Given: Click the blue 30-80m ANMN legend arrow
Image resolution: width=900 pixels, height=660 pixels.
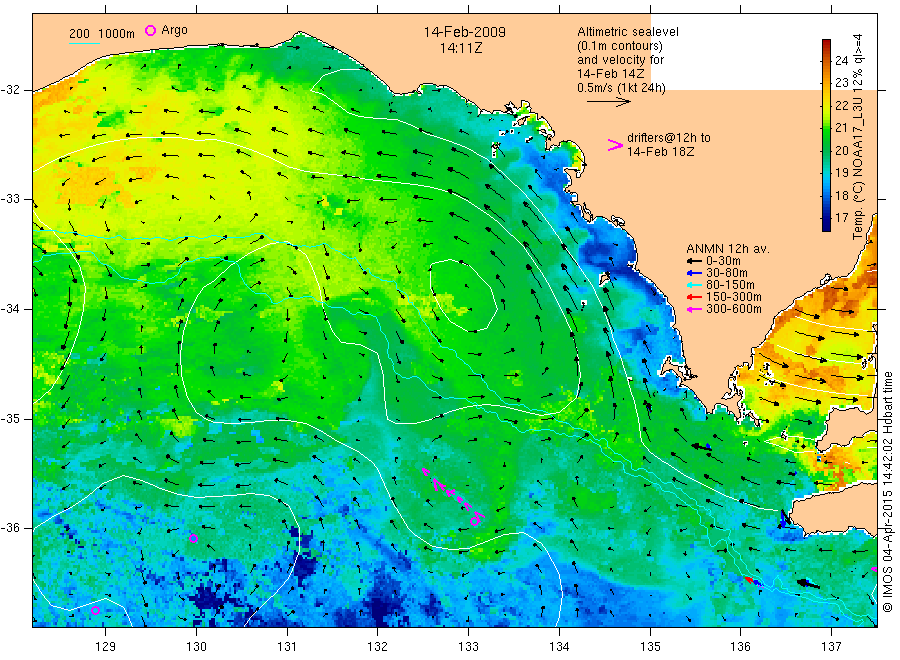Looking at the screenshot, I should [x=694, y=273].
